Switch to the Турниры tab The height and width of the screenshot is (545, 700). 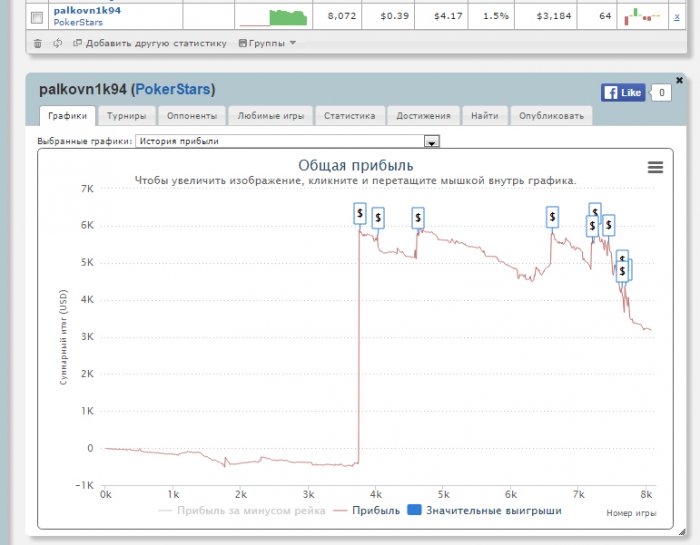126,116
